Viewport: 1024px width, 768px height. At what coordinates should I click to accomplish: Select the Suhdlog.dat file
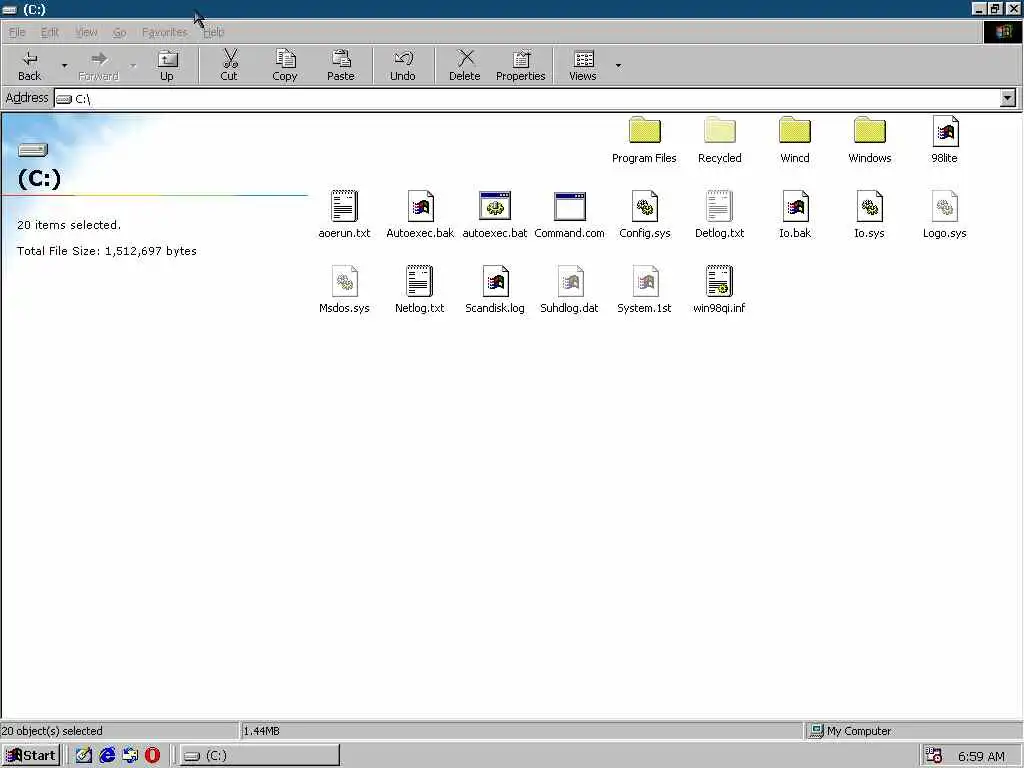point(569,290)
